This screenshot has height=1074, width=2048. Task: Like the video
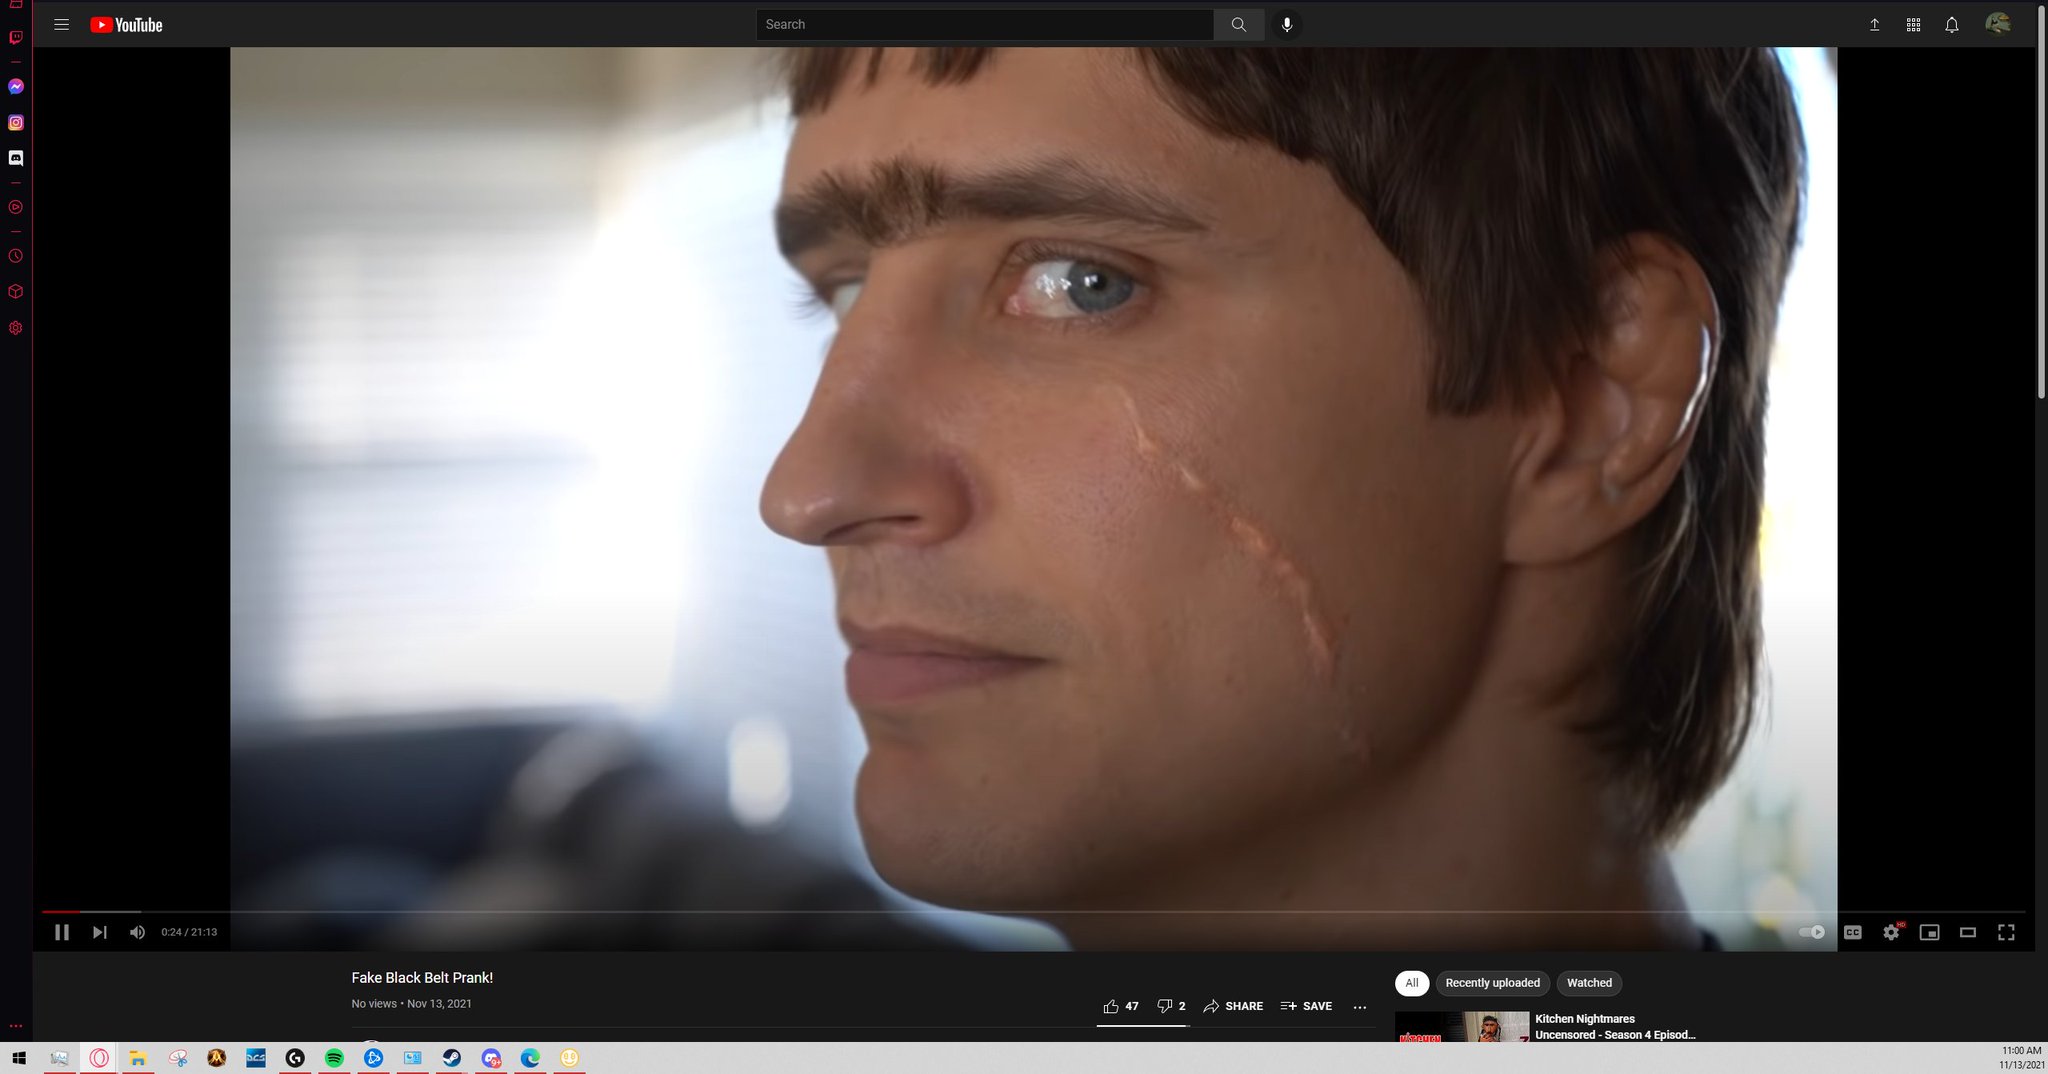point(1121,1006)
